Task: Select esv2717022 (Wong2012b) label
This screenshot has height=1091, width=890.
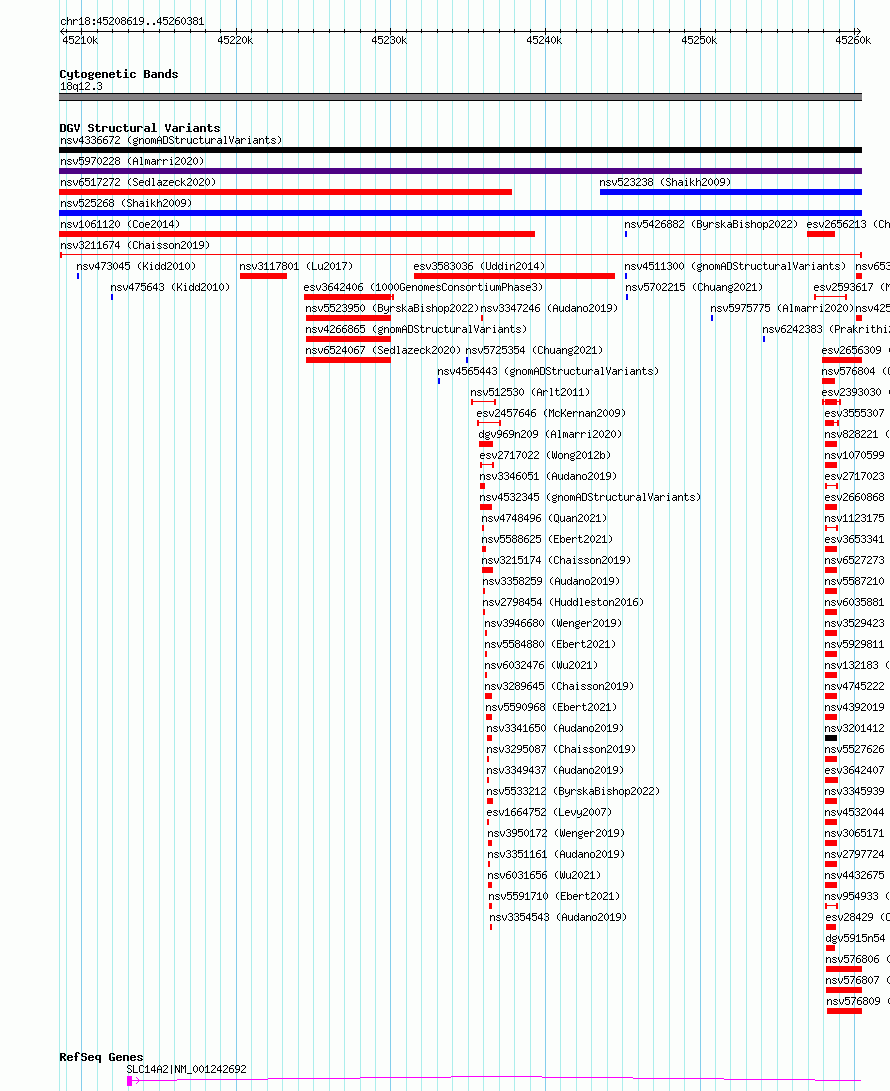Action: [x=546, y=454]
